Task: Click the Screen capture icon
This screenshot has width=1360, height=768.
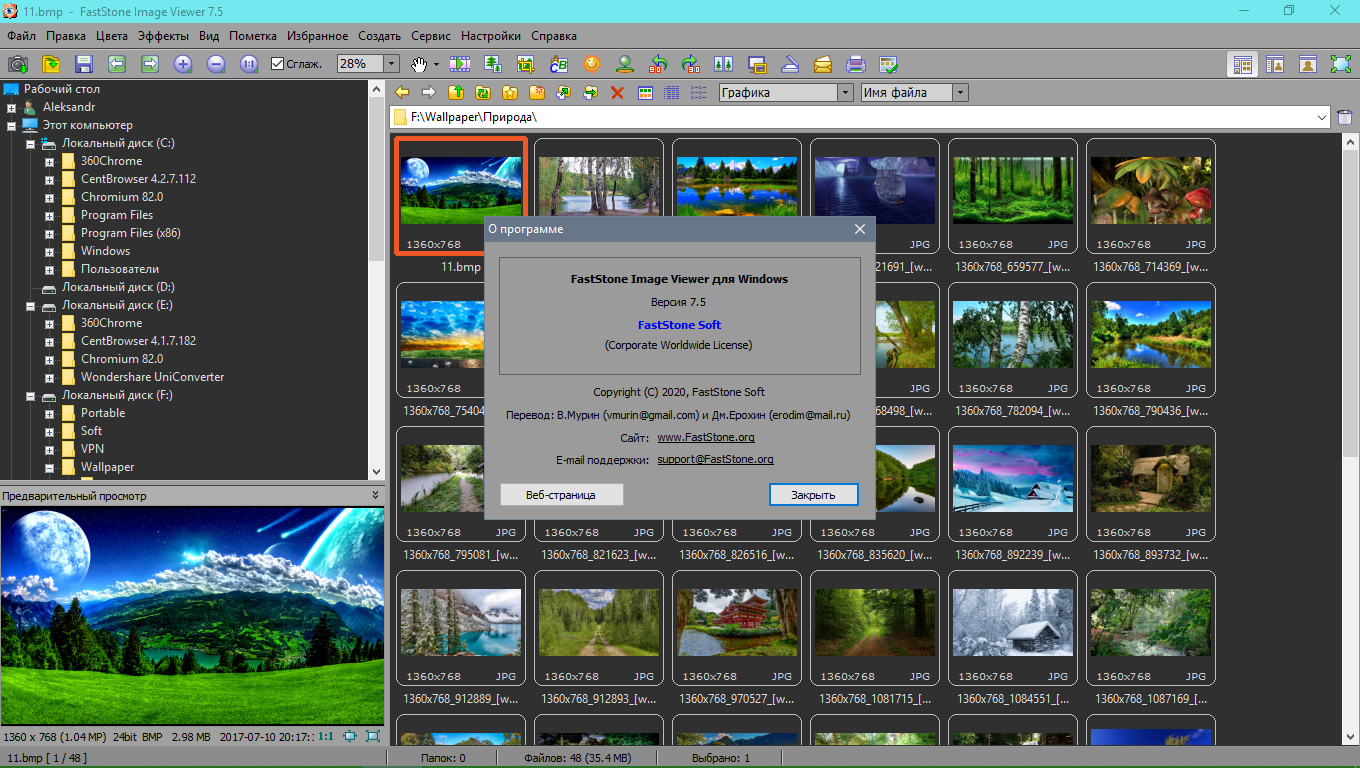Action: tap(757, 64)
